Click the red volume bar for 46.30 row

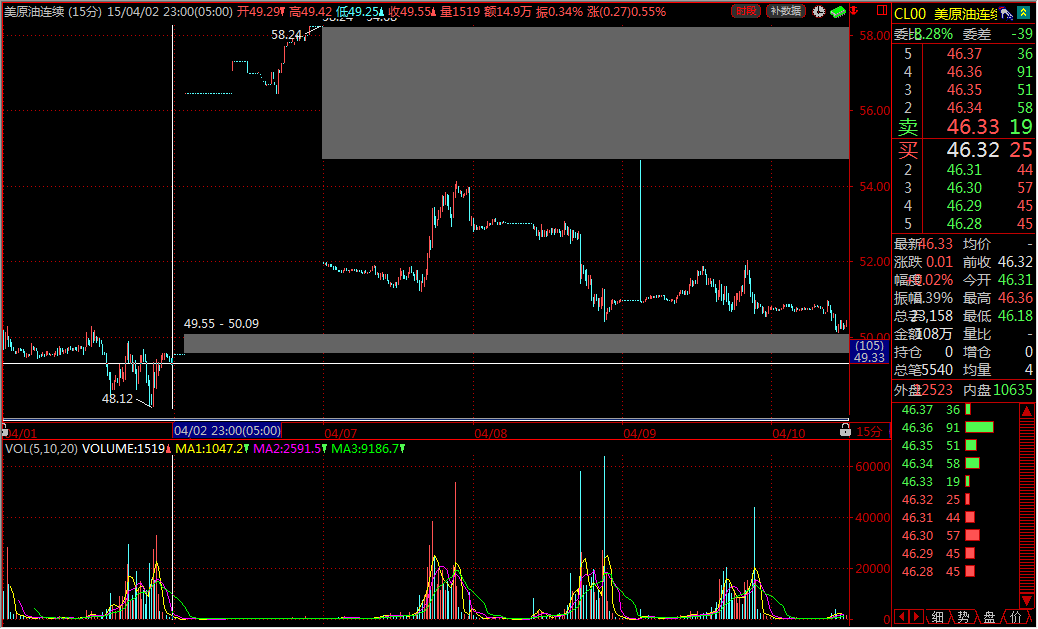[972, 535]
